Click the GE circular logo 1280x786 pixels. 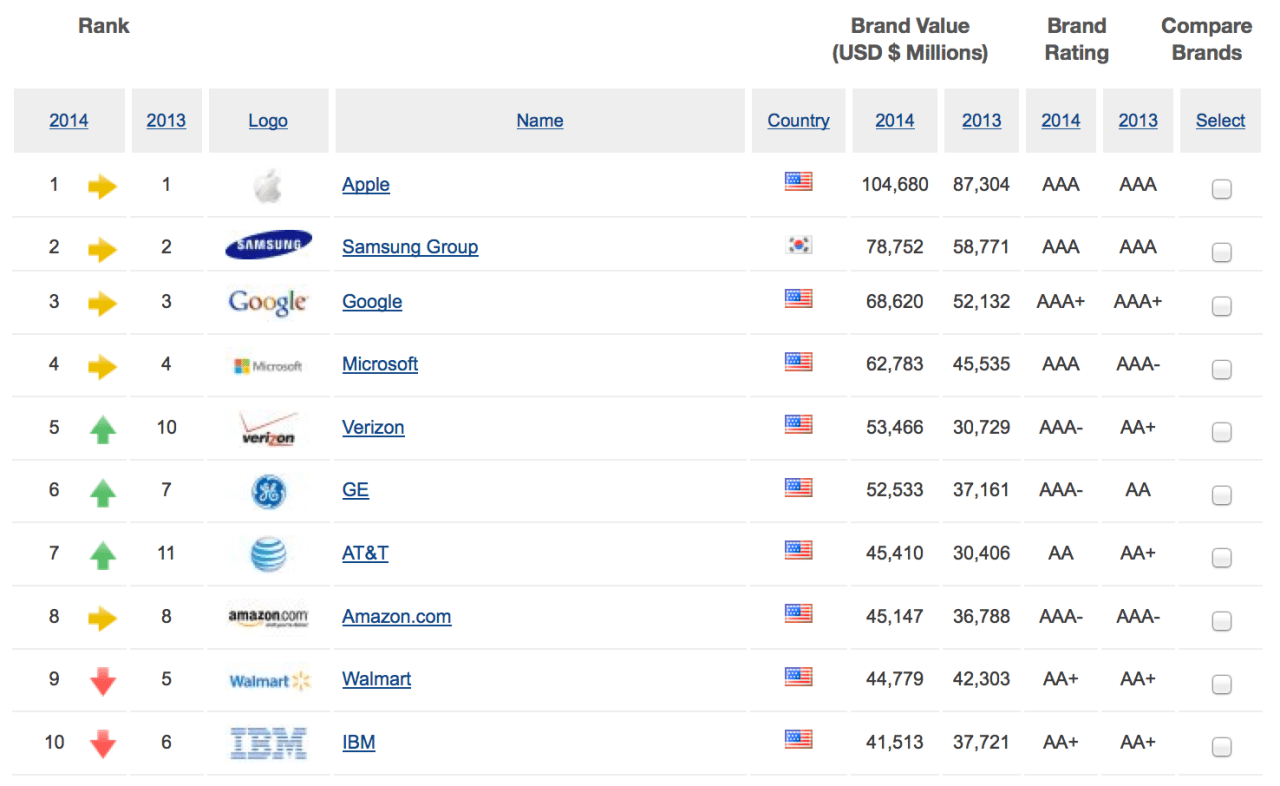point(268,491)
